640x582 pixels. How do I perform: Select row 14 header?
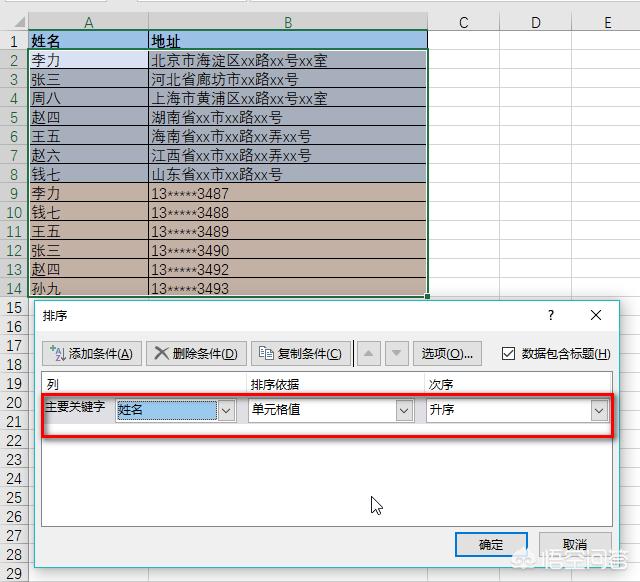coord(14,288)
